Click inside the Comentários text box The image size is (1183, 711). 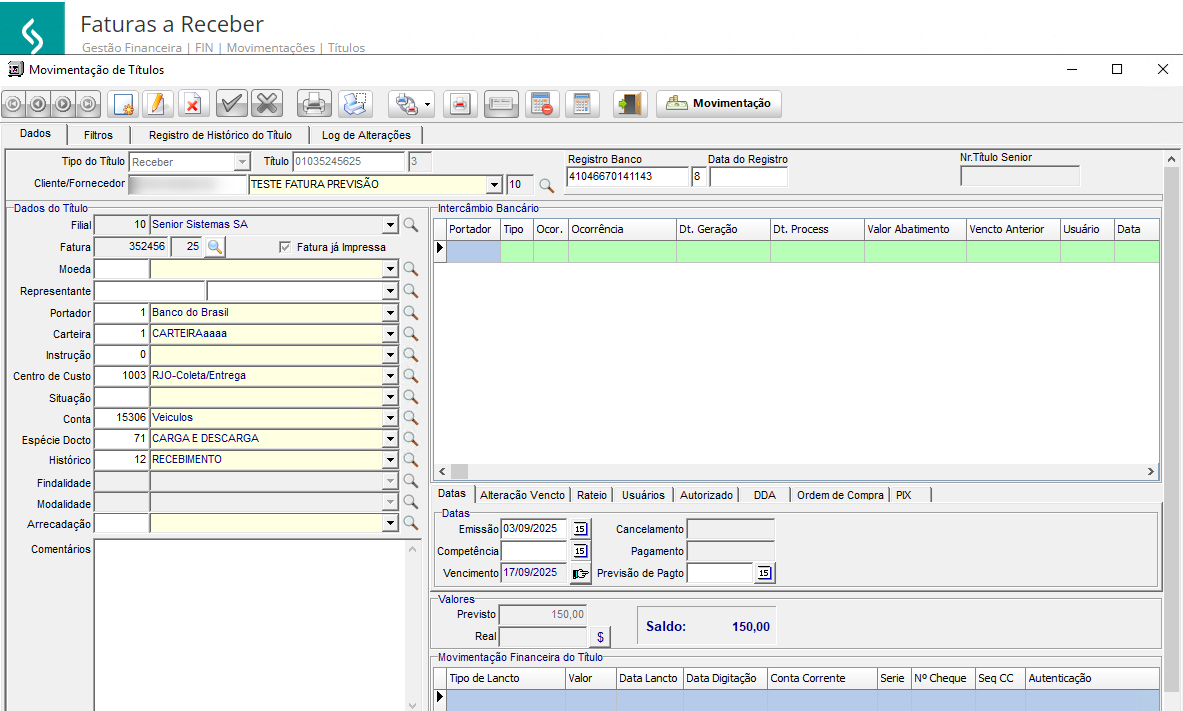click(x=250, y=620)
